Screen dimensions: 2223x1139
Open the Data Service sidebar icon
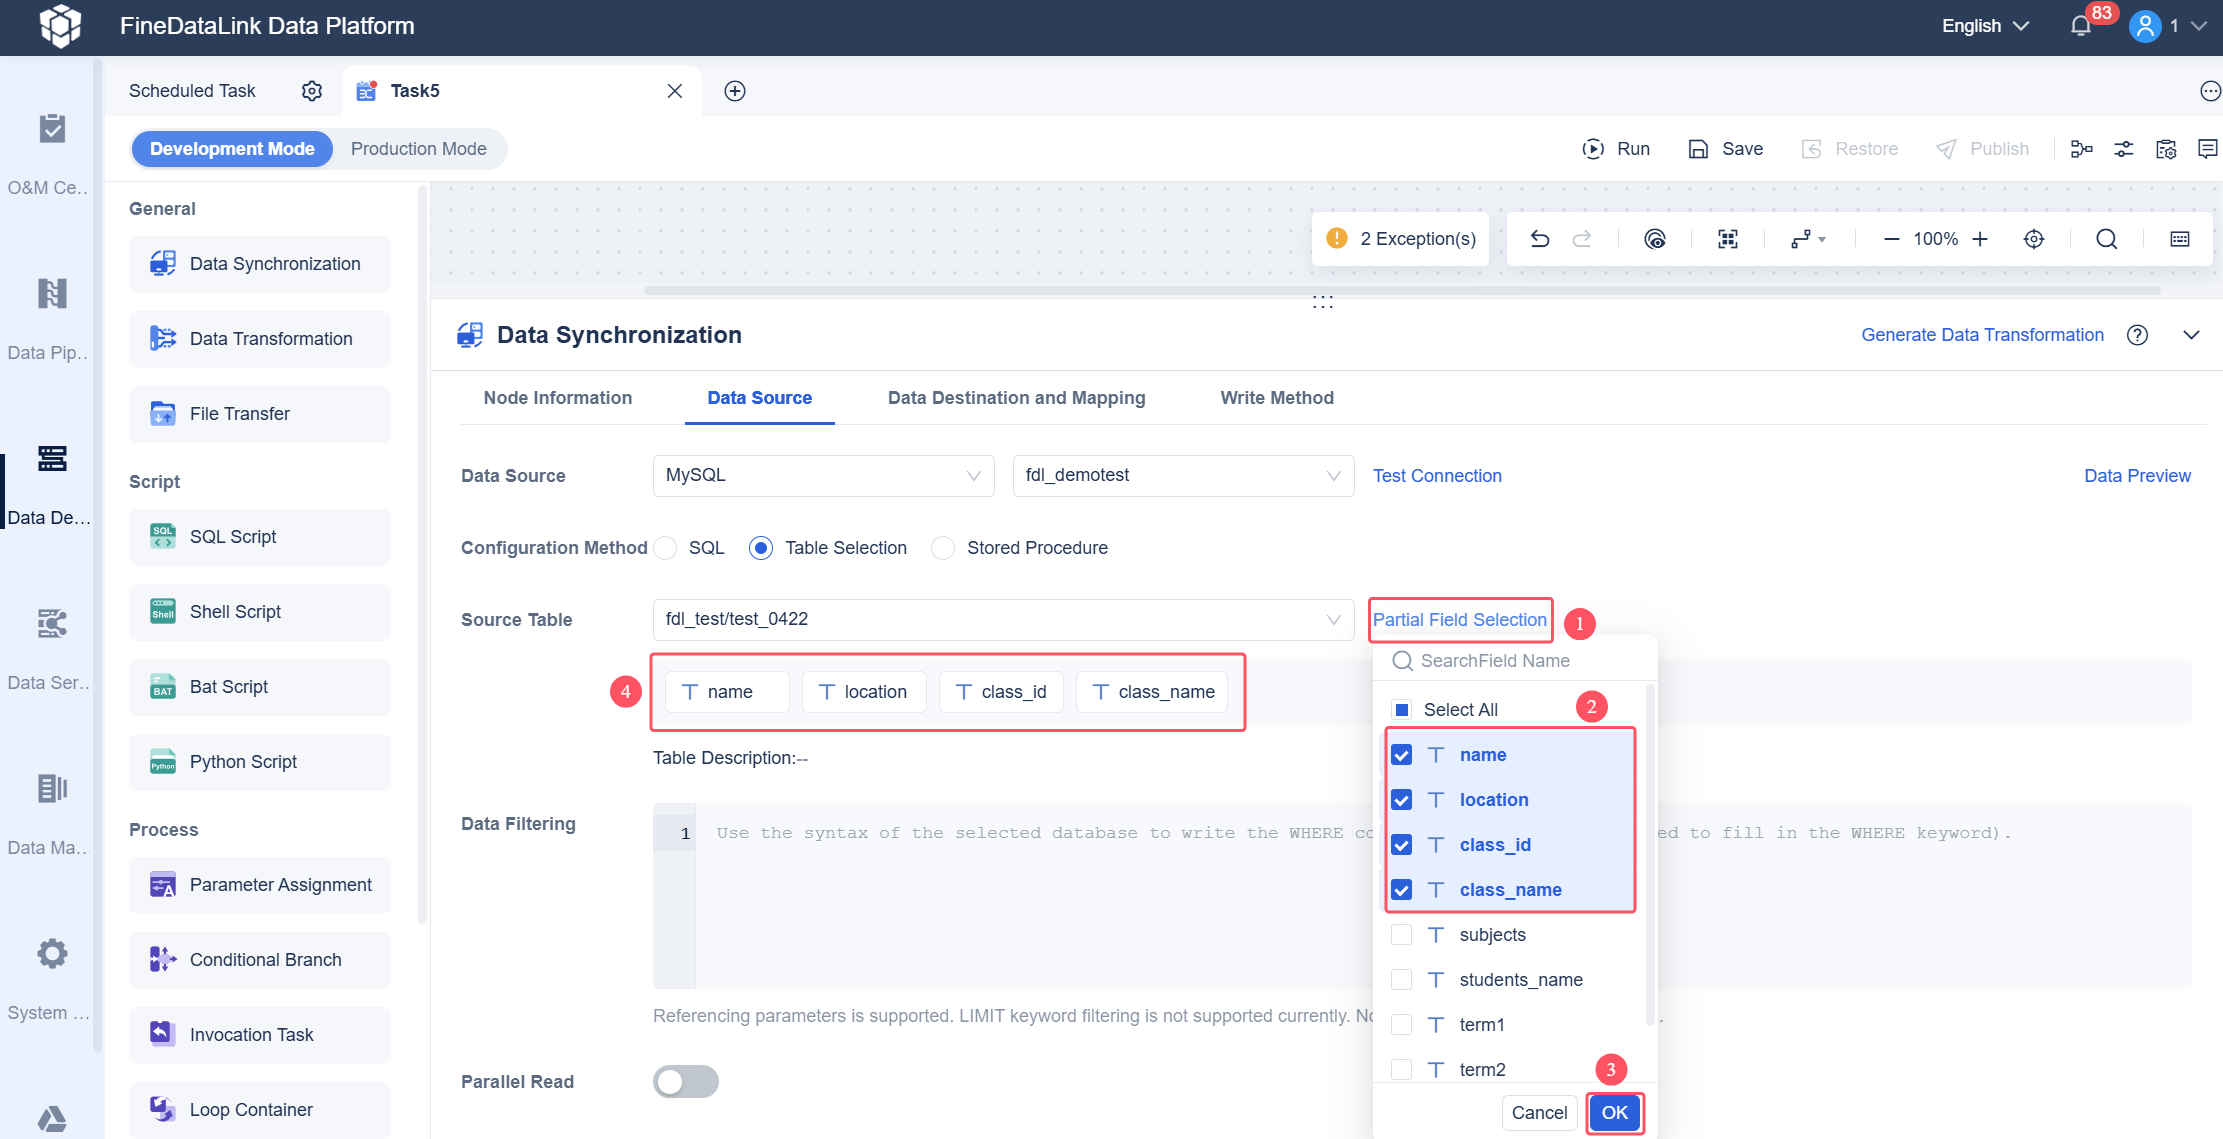pyautogui.click(x=52, y=623)
